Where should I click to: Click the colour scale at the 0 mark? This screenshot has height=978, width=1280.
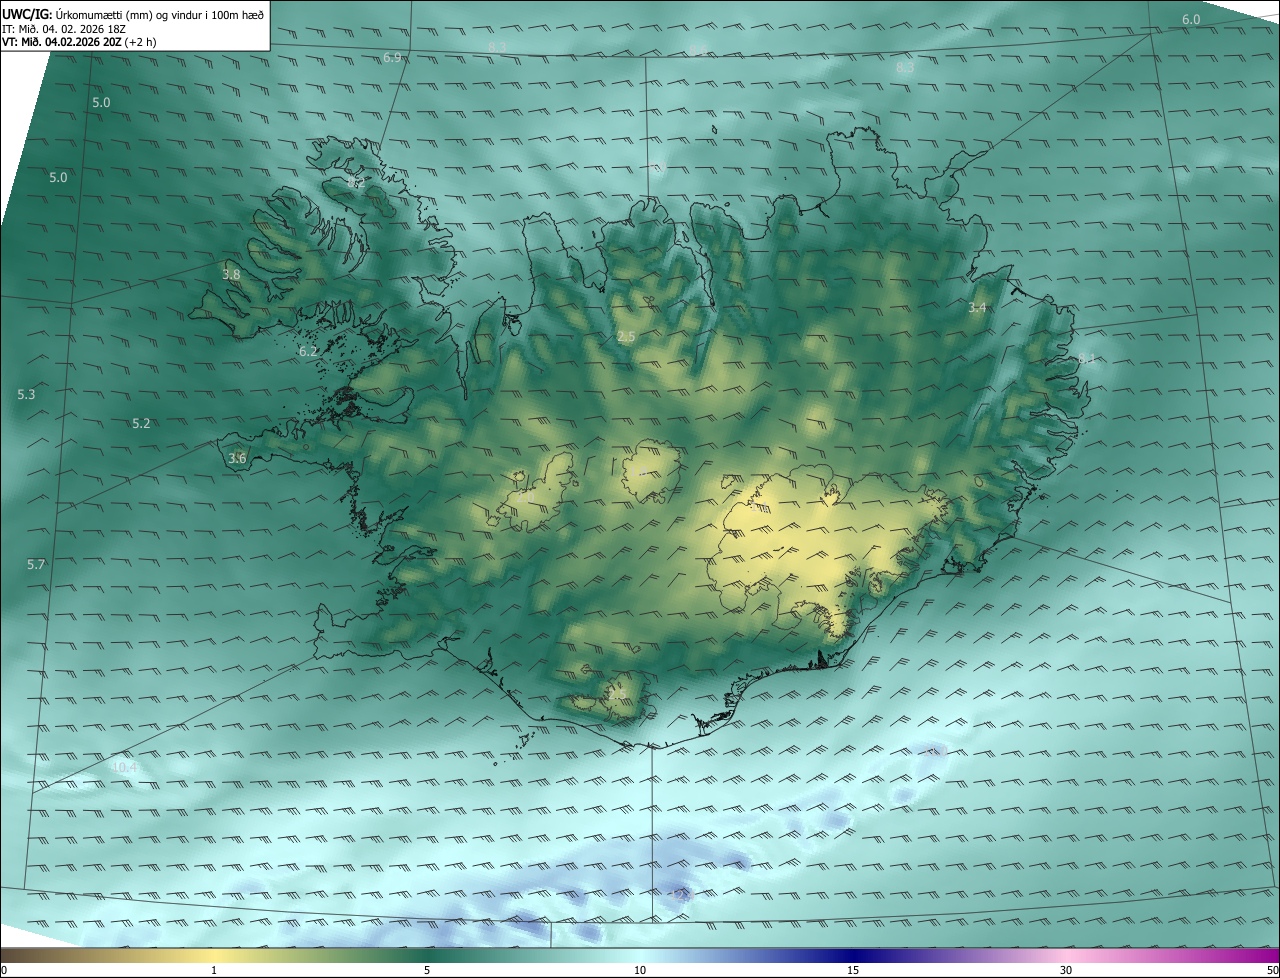(x=4, y=970)
